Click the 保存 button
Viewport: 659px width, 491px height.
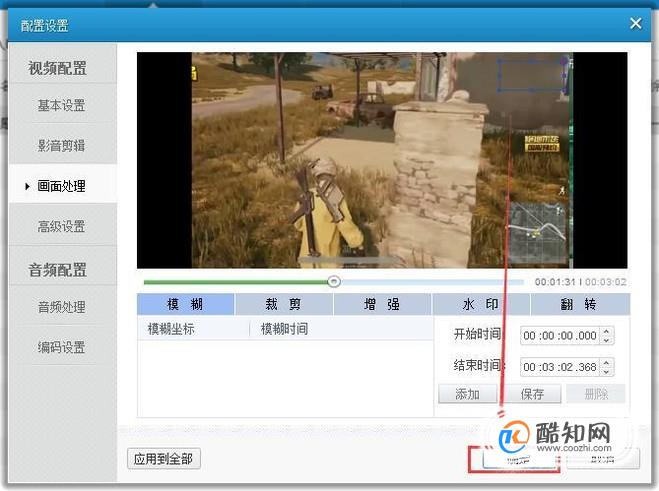point(532,394)
